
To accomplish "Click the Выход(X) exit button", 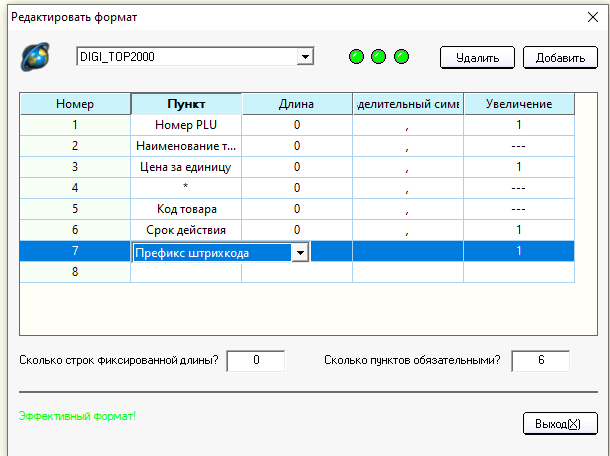I will pos(552,424).
